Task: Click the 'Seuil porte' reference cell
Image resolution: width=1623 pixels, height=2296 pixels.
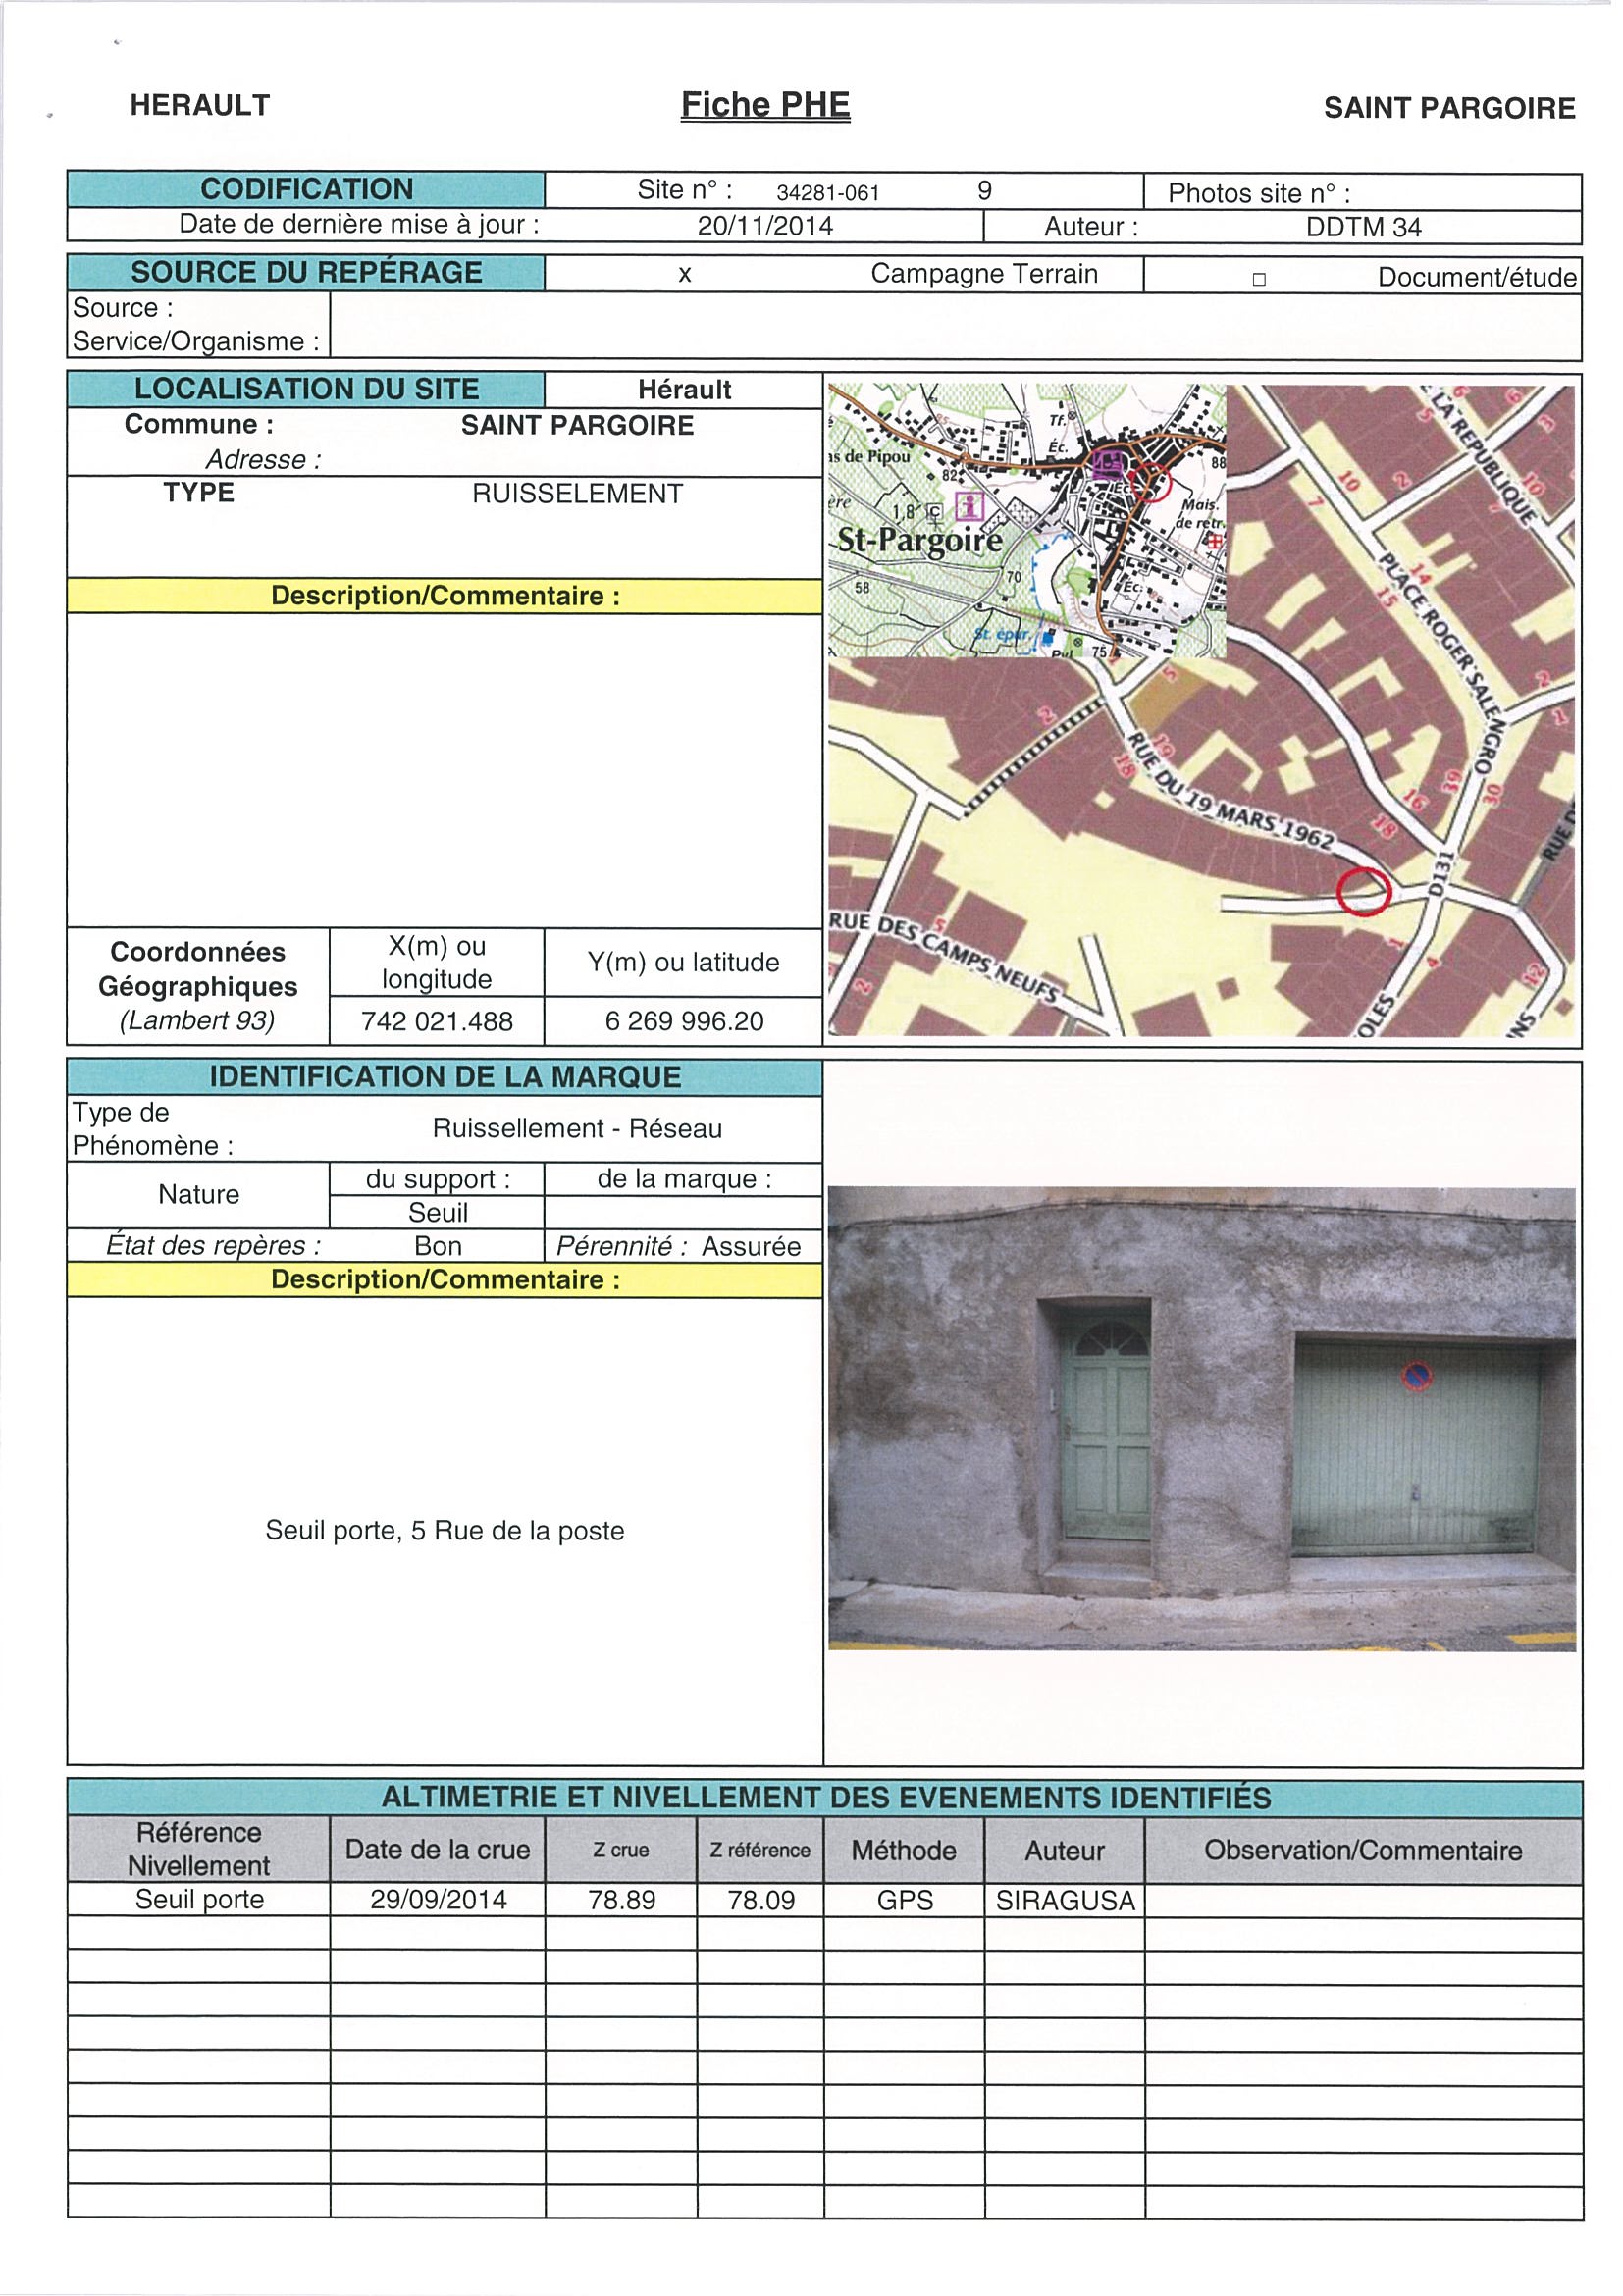Action: (x=199, y=1899)
